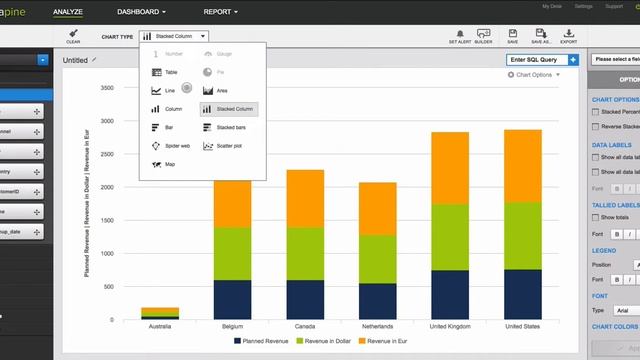Click the blue plus beside Enter SQL Query
The height and width of the screenshot is (360, 640).
[x=573, y=60]
